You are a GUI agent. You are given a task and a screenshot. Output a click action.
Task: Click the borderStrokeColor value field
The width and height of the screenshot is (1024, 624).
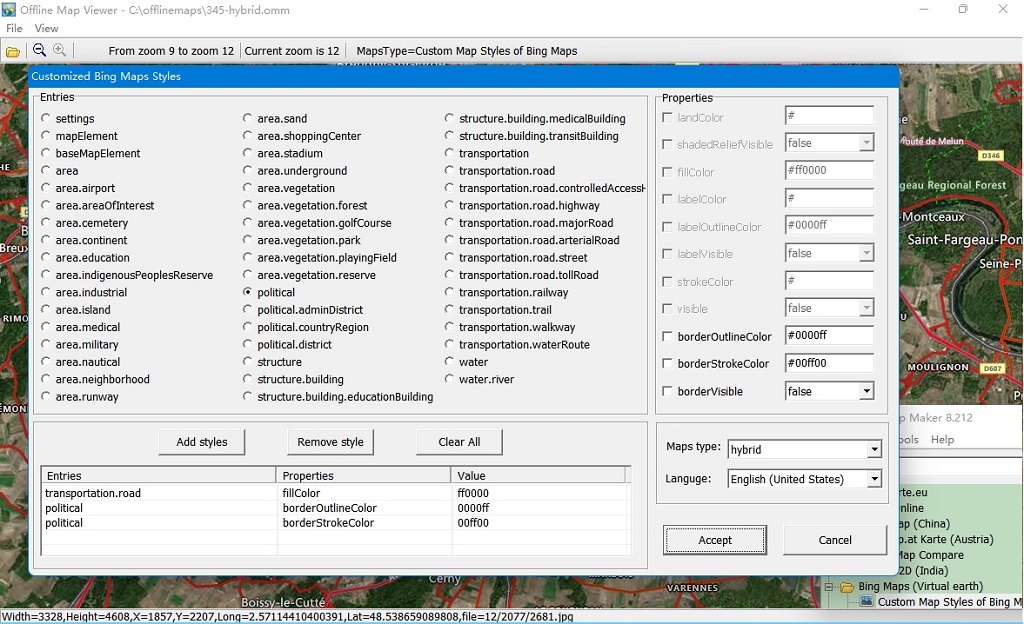[x=829, y=363]
